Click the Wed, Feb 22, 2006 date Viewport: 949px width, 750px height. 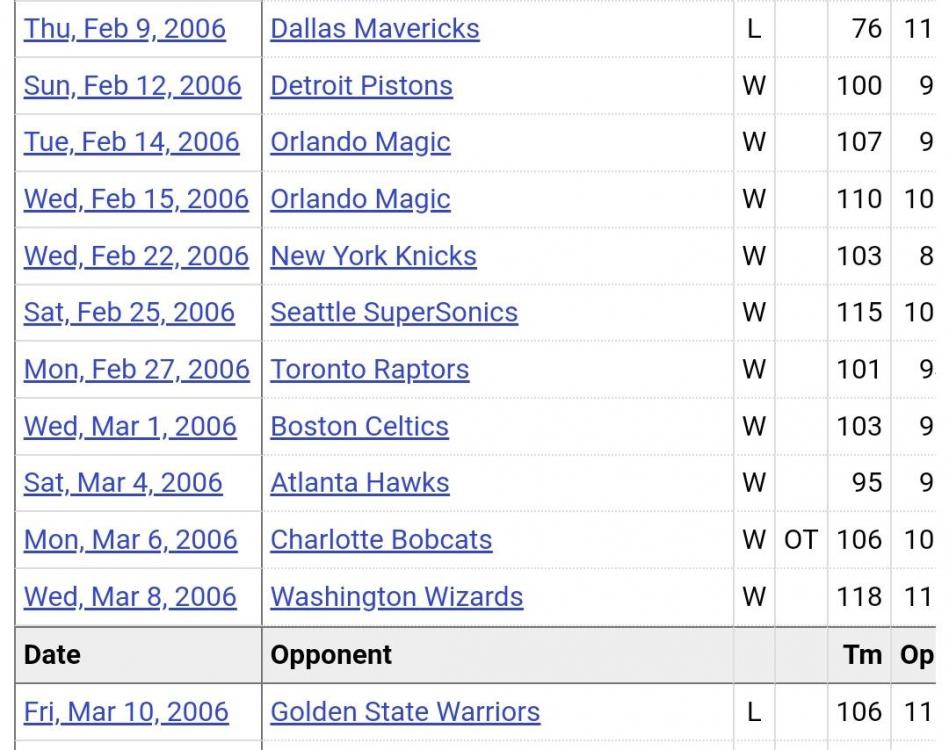pos(136,256)
